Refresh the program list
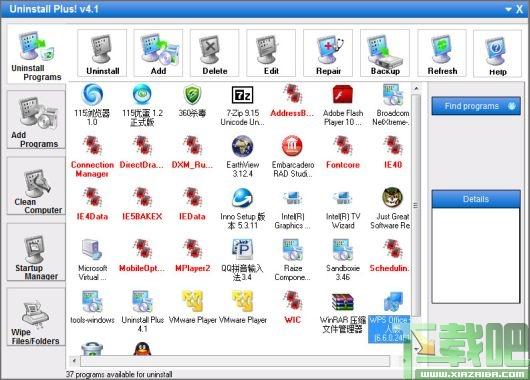The width and height of the screenshot is (530, 380). (x=442, y=53)
